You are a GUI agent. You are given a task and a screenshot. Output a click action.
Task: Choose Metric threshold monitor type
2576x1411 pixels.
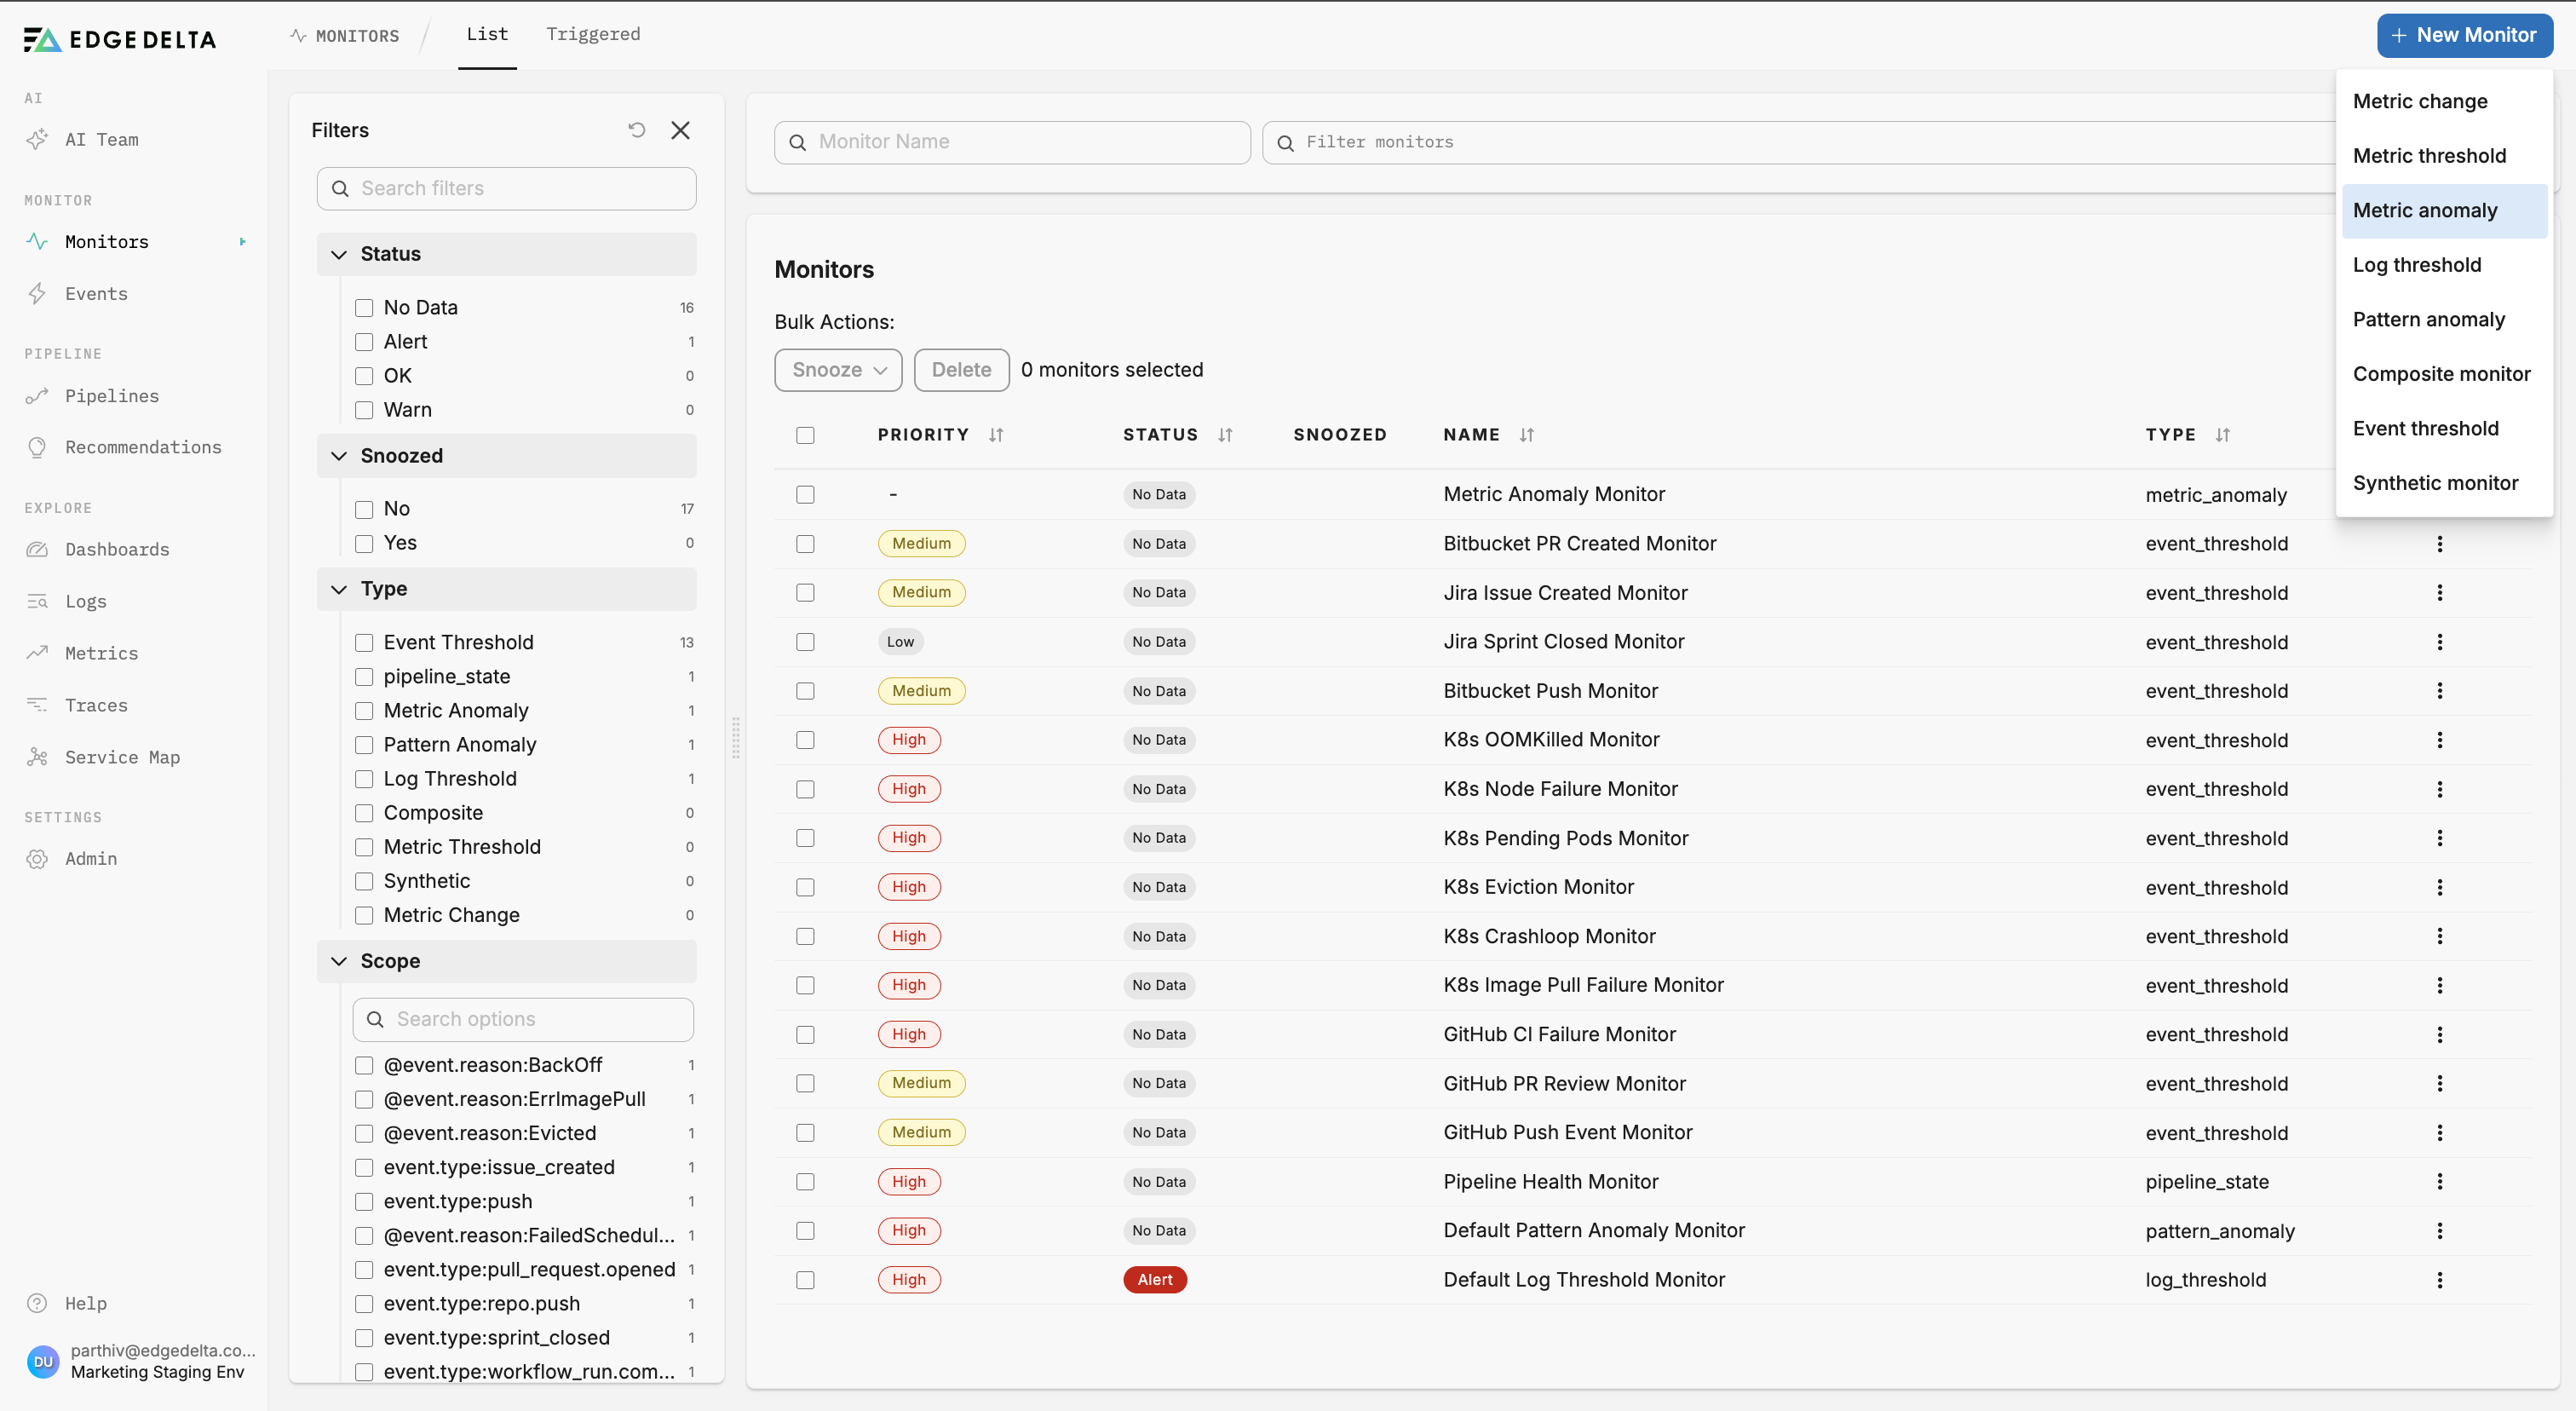(2444, 156)
